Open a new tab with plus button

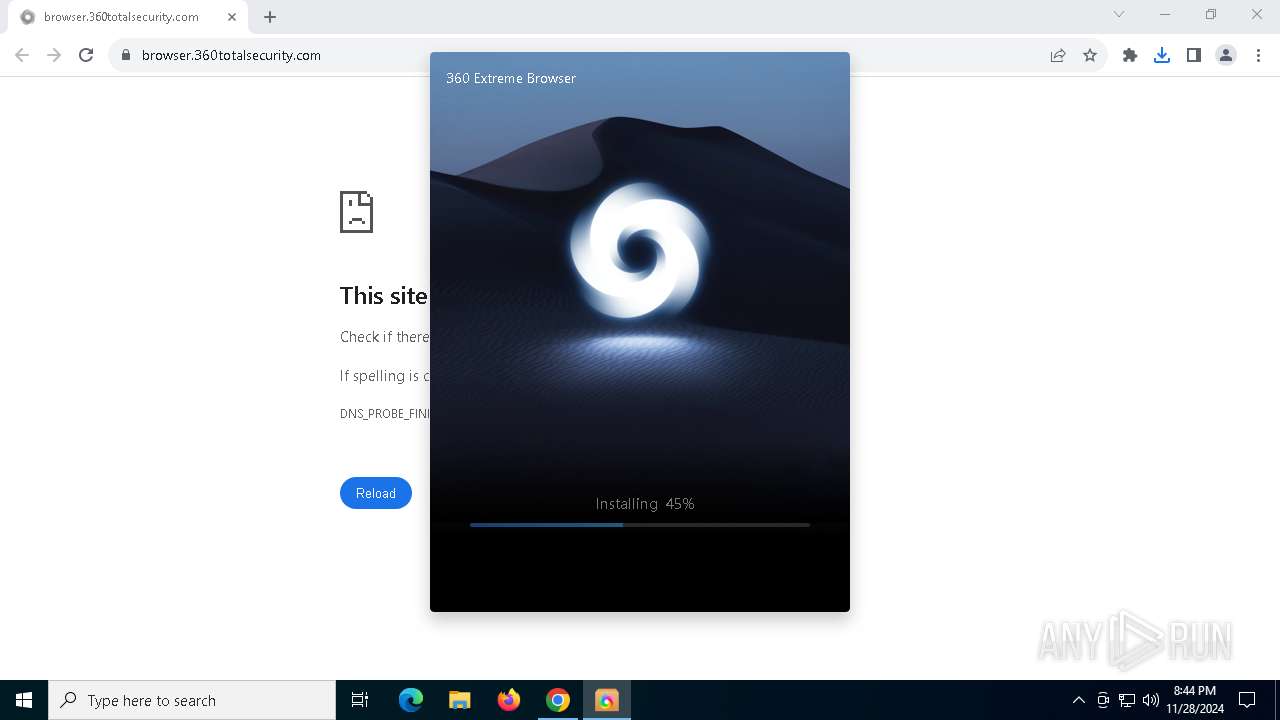click(270, 17)
